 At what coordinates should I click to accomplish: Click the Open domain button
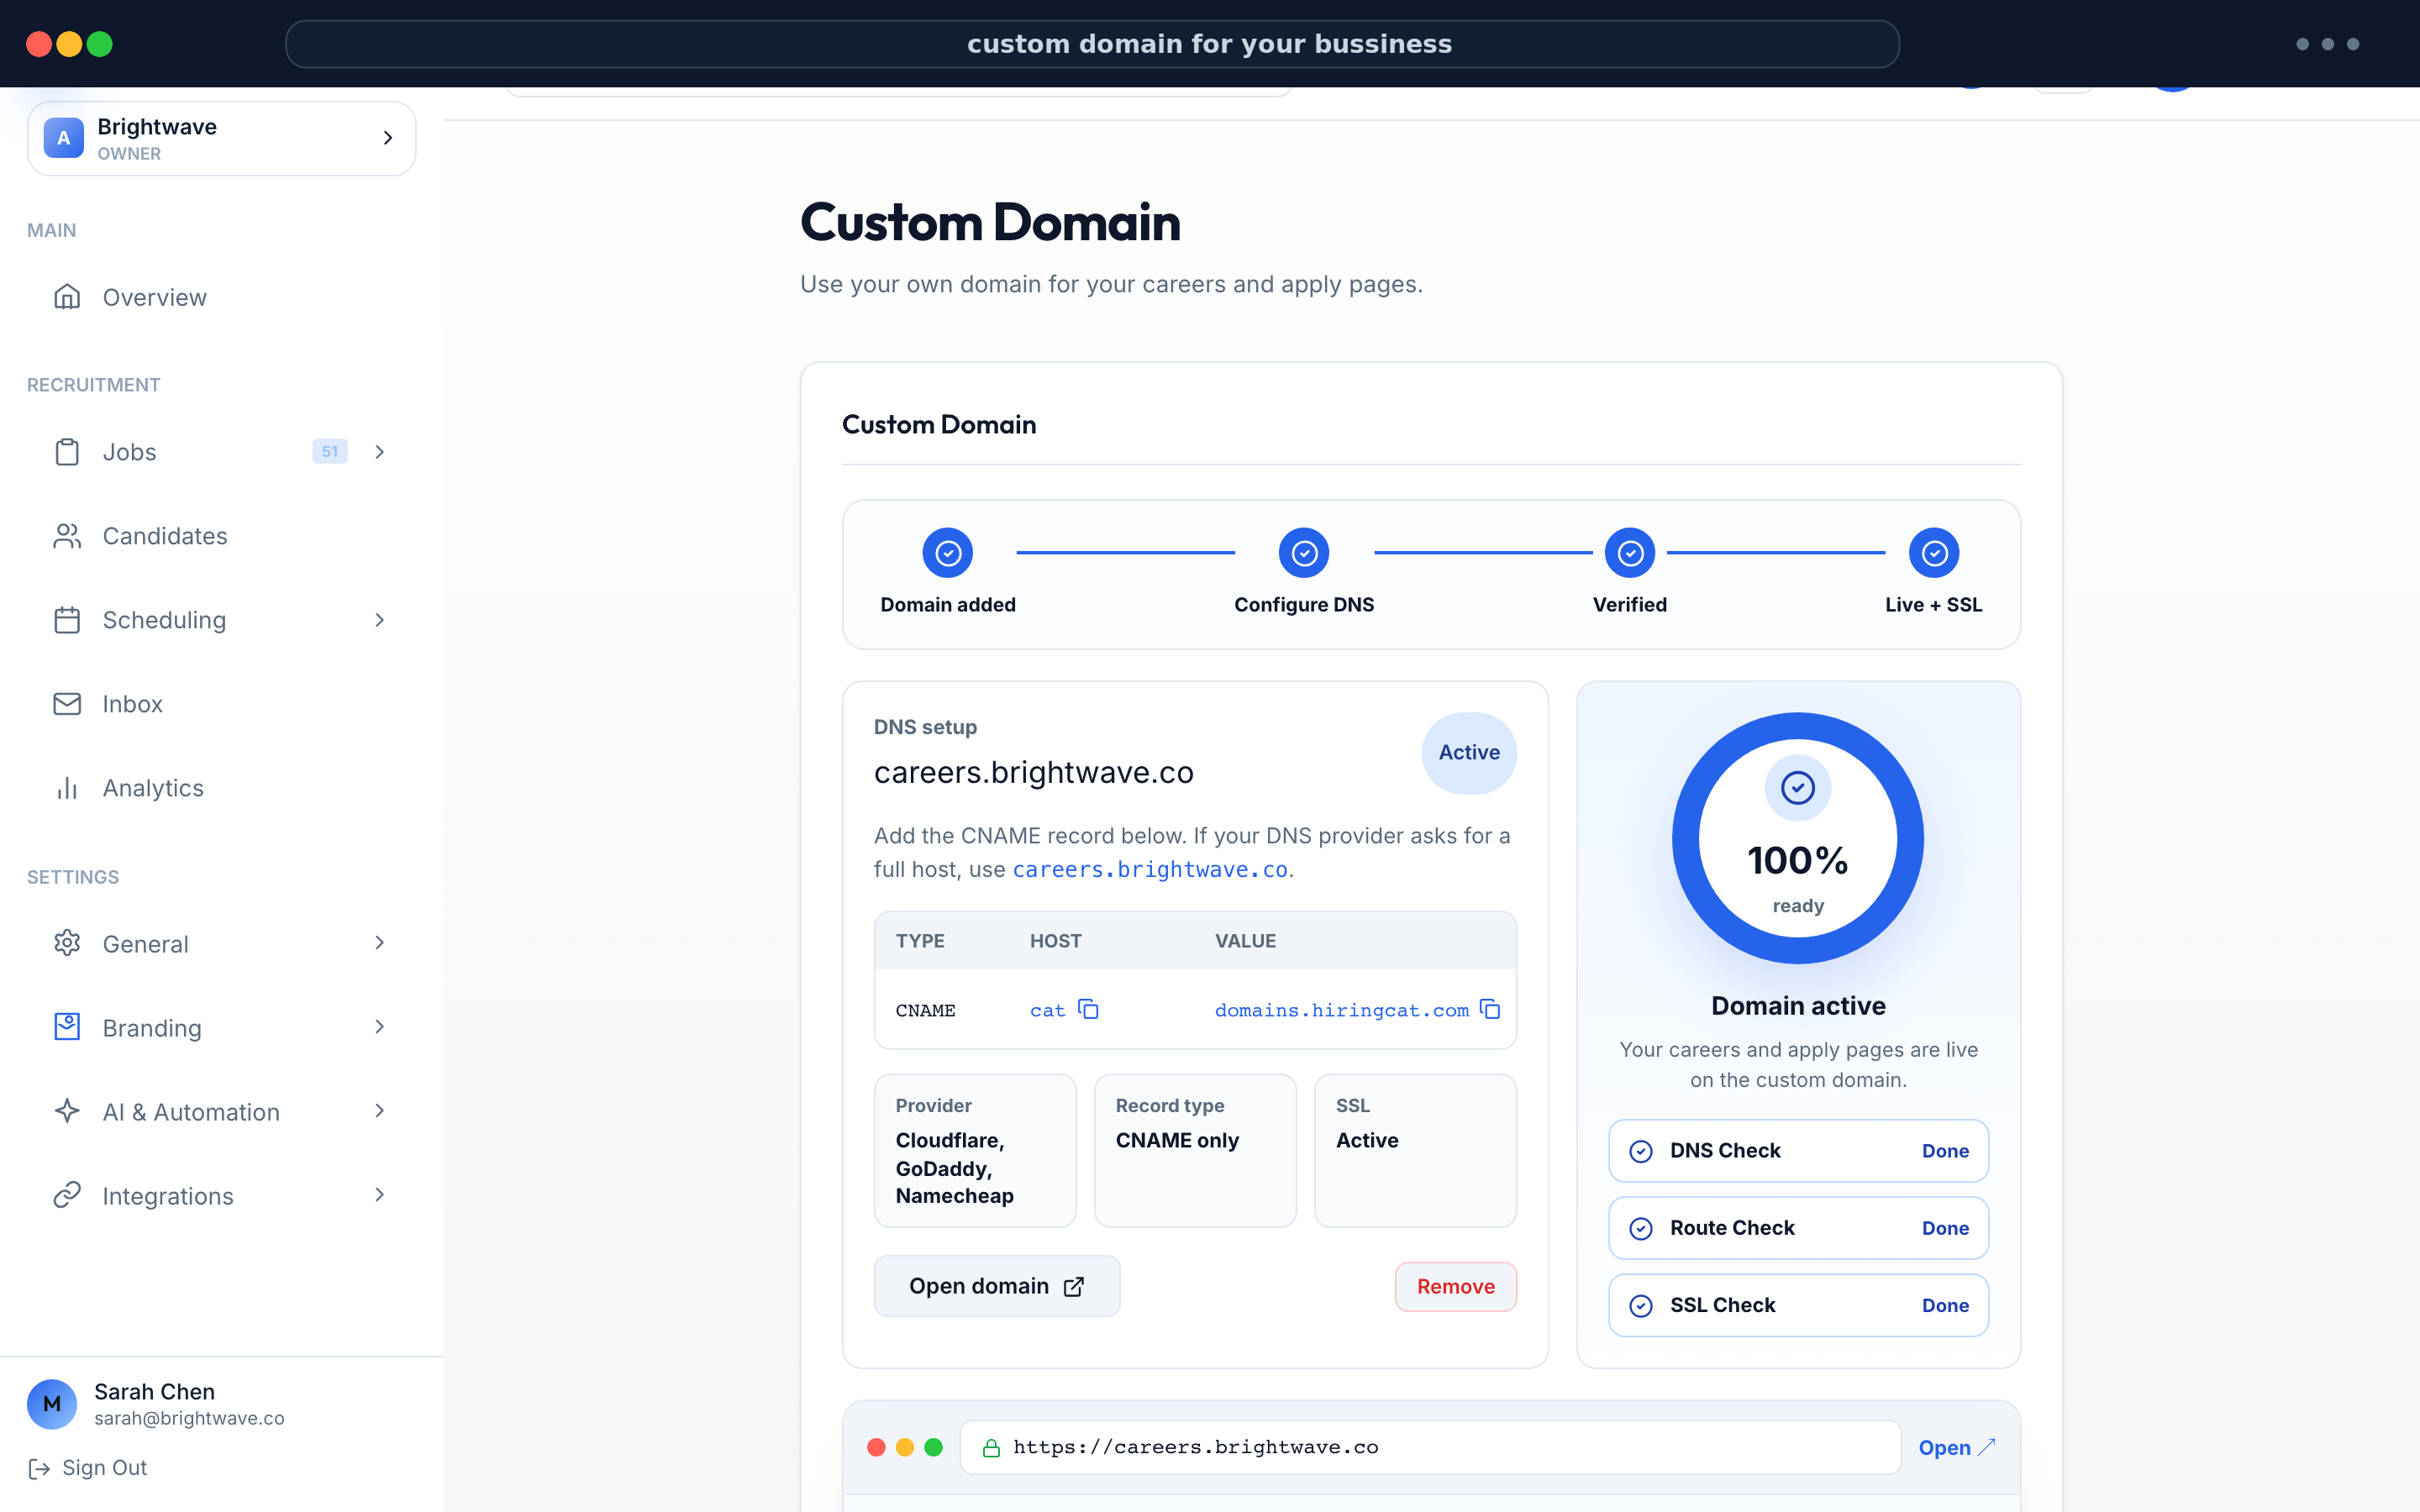pyautogui.click(x=997, y=1286)
